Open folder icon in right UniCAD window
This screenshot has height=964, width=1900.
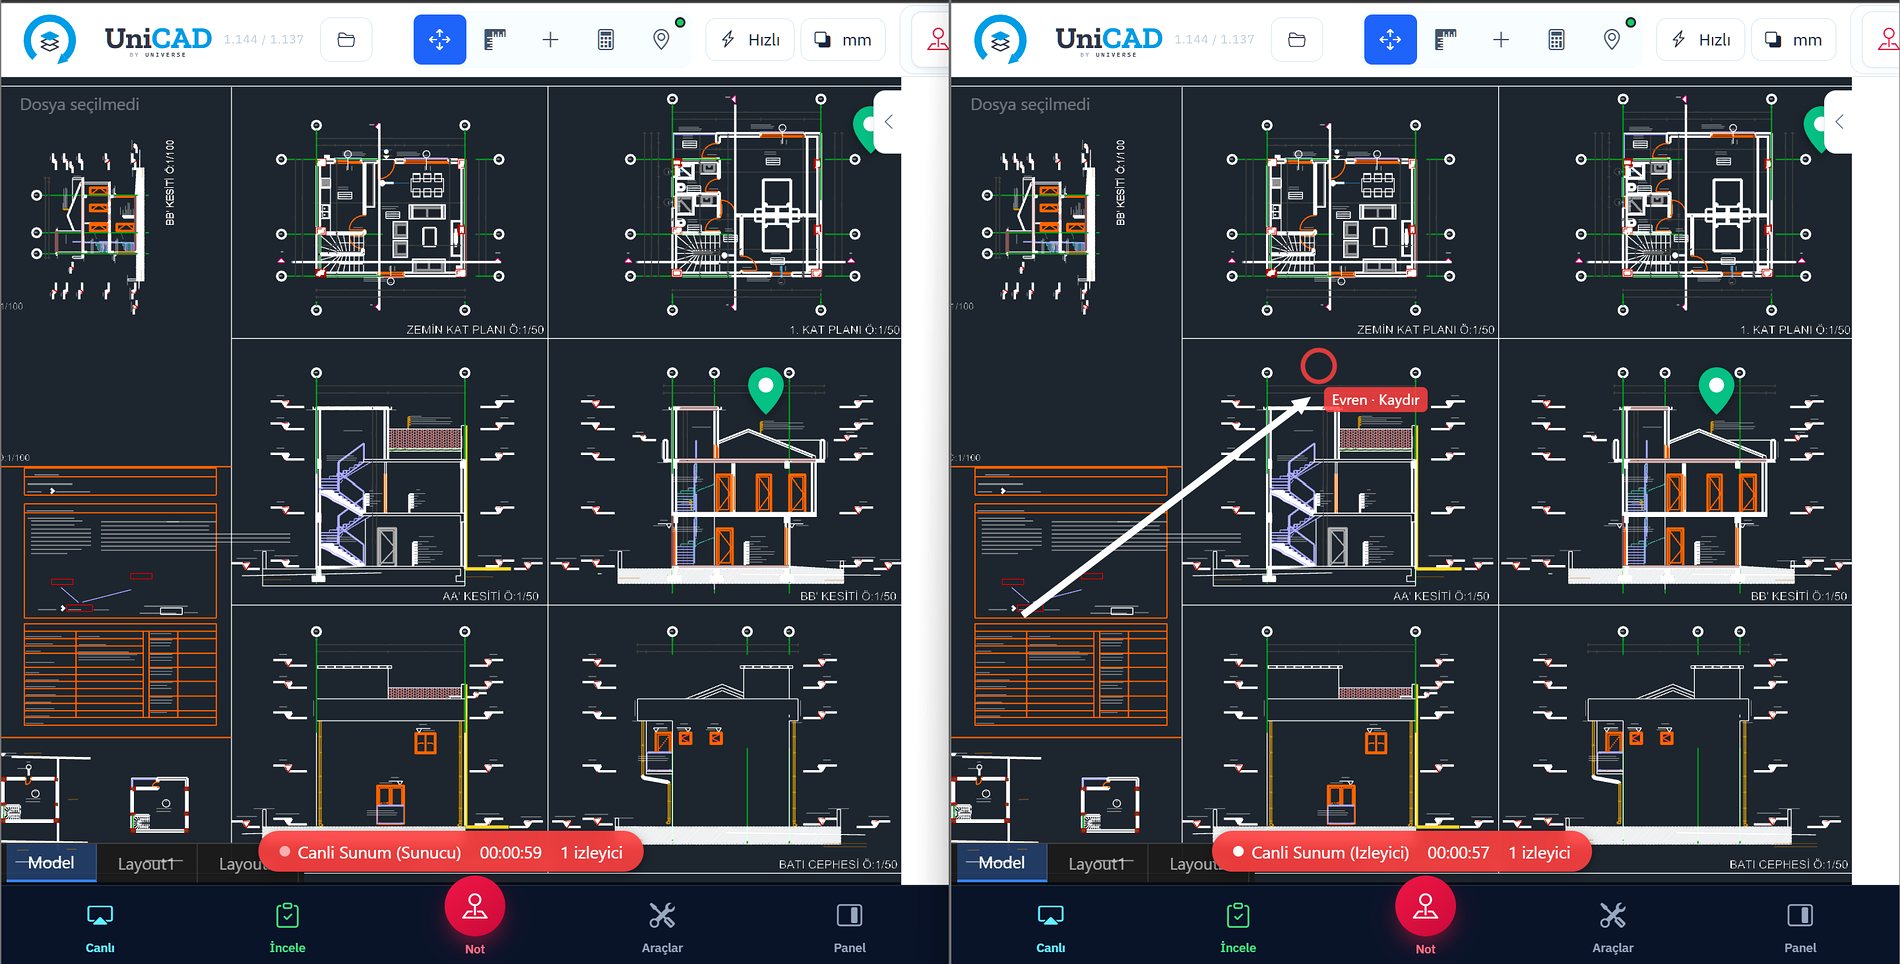(1297, 40)
